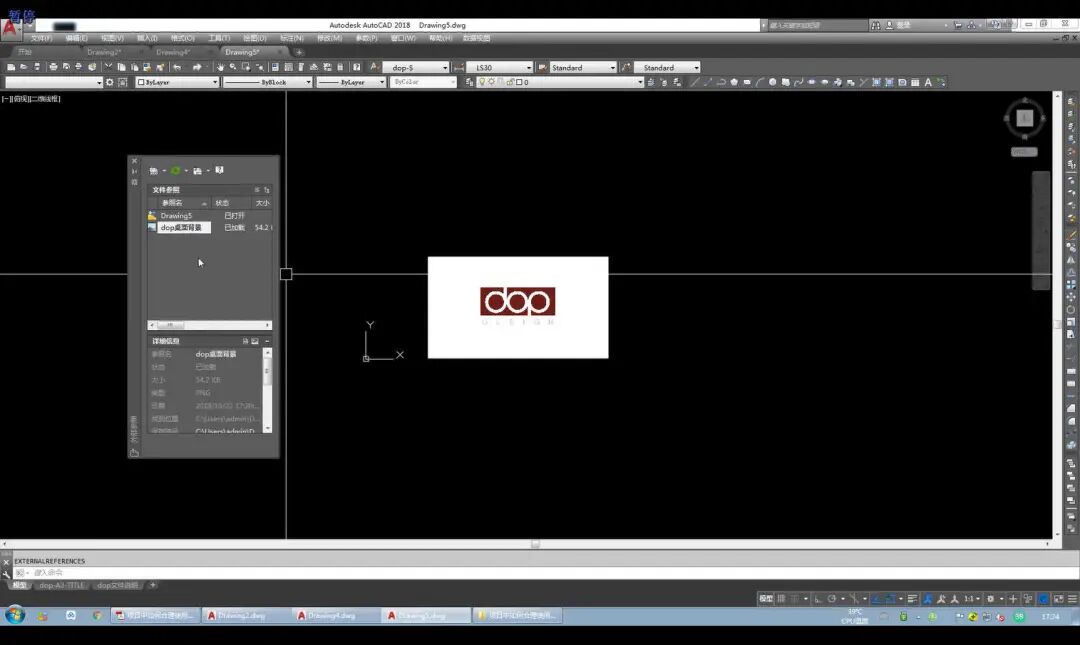Open the first Standard table style dropdown
The image size is (1080, 645).
(x=612, y=68)
